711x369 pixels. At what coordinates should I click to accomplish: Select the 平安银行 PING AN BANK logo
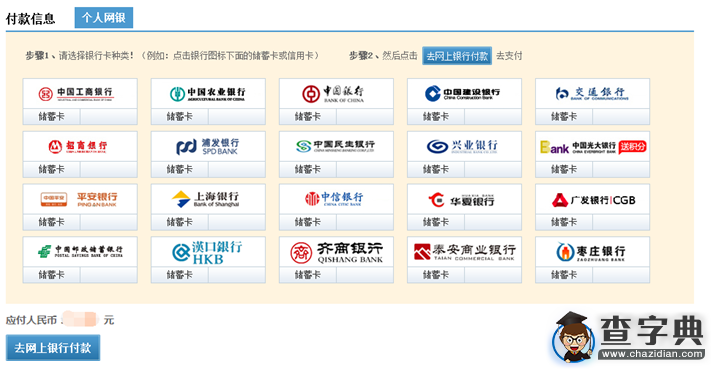(80, 199)
